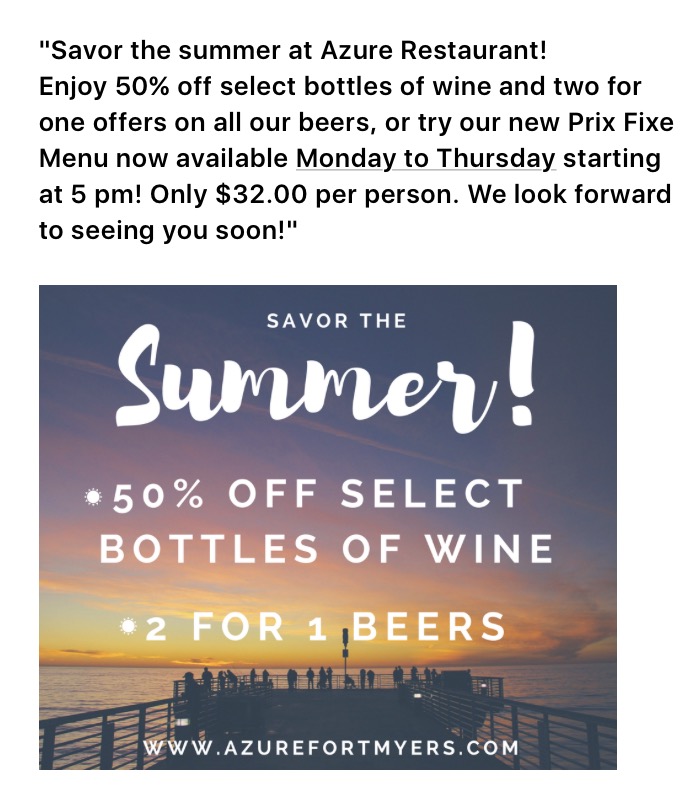Open the www.azurefortmyers.com link on the image
693x792 pixels.
(x=331, y=748)
